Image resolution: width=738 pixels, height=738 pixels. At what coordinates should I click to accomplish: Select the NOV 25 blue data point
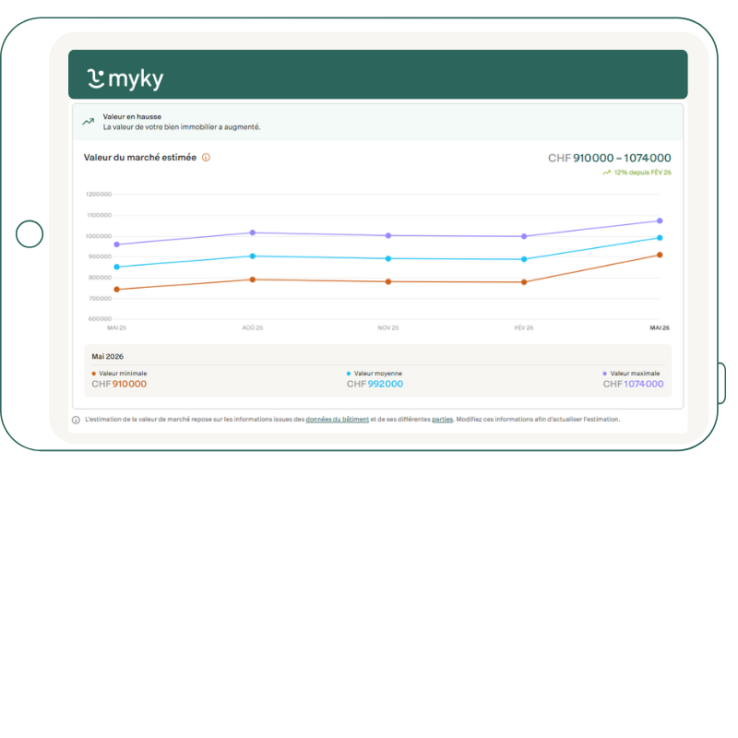[388, 259]
